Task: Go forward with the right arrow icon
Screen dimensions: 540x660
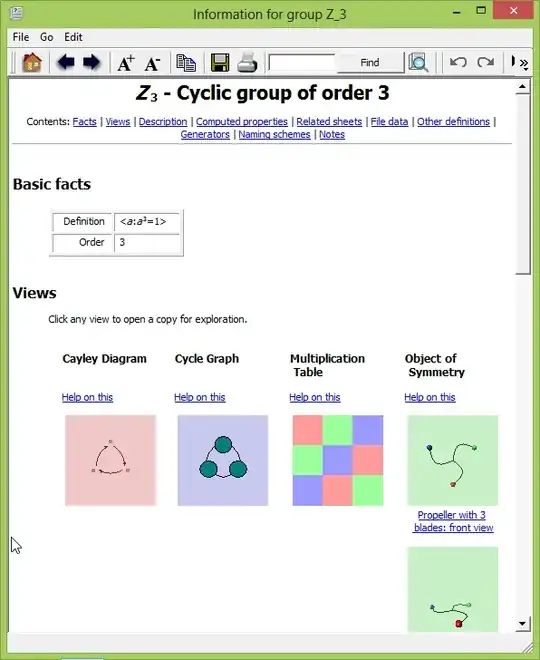Action: 91,62
